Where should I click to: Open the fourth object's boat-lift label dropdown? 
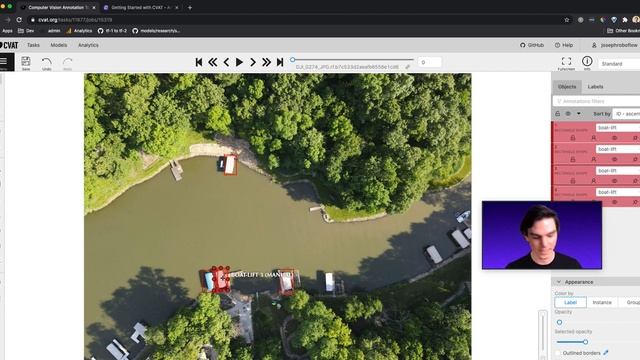pyautogui.click(x=618, y=192)
